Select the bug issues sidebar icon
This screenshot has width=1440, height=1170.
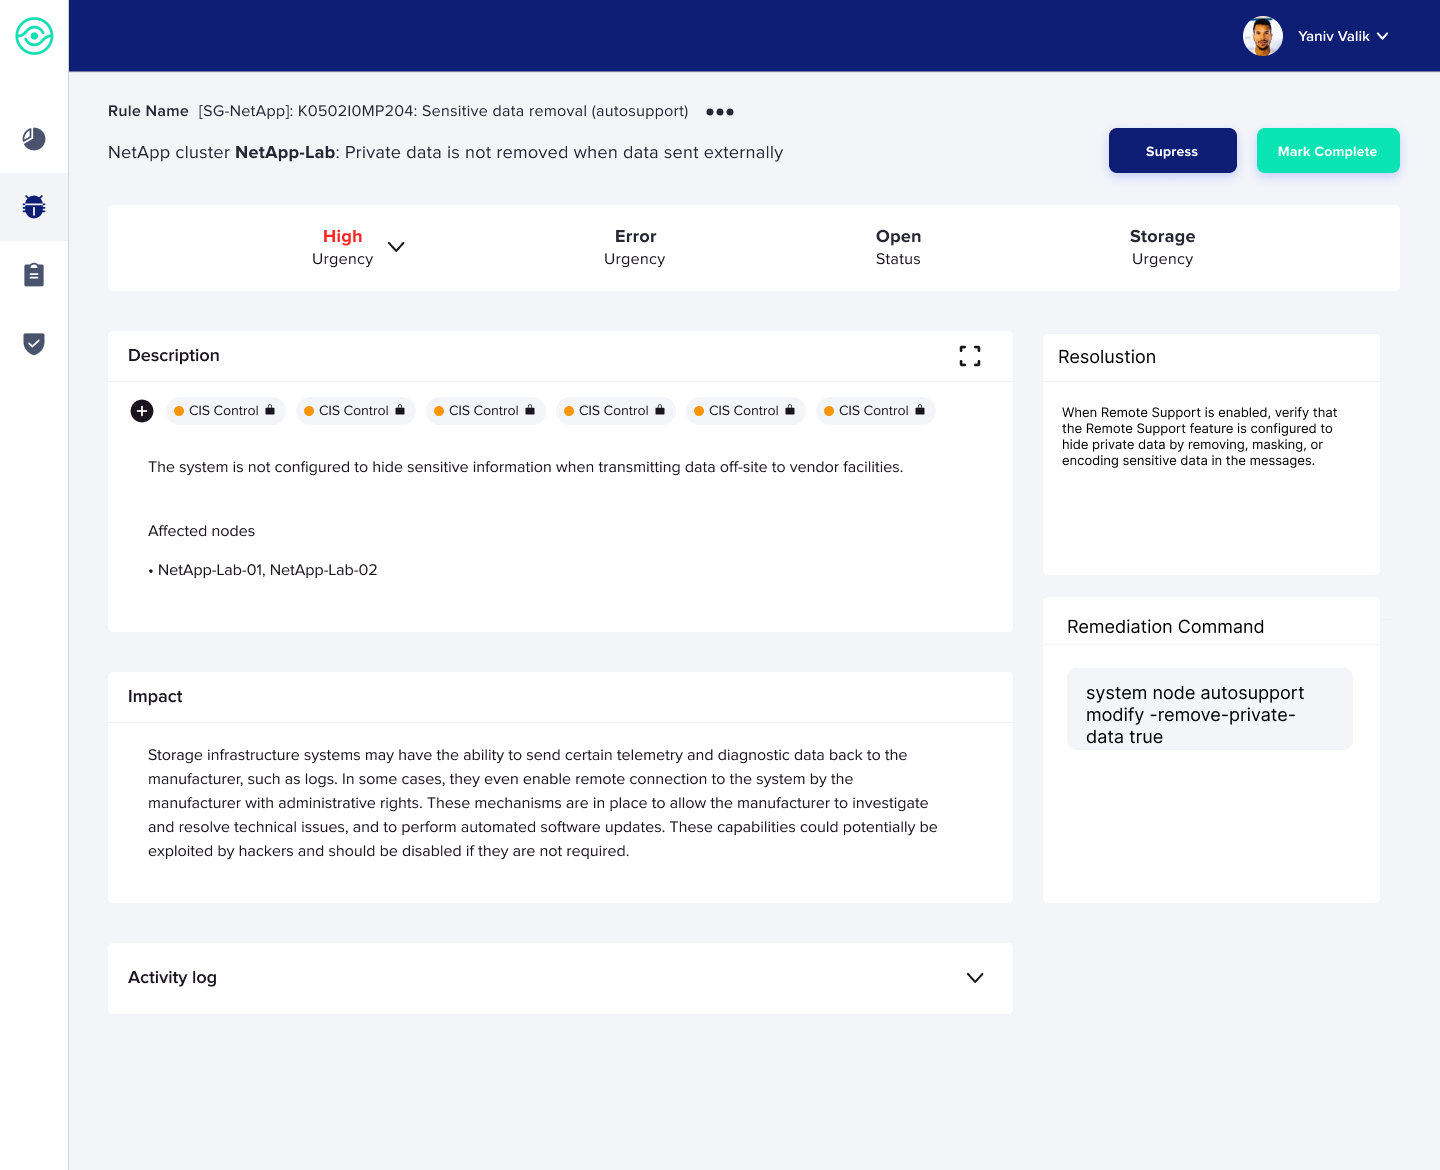[x=34, y=207]
